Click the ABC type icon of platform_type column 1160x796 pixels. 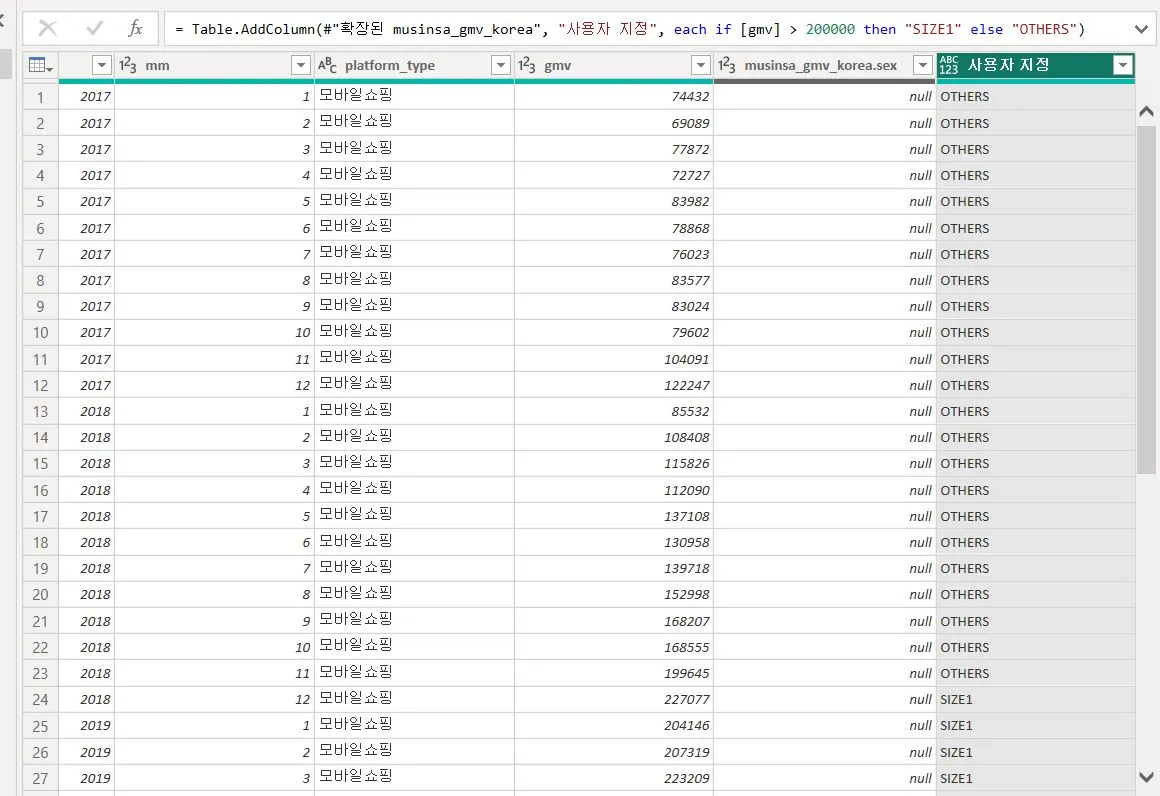pos(327,66)
